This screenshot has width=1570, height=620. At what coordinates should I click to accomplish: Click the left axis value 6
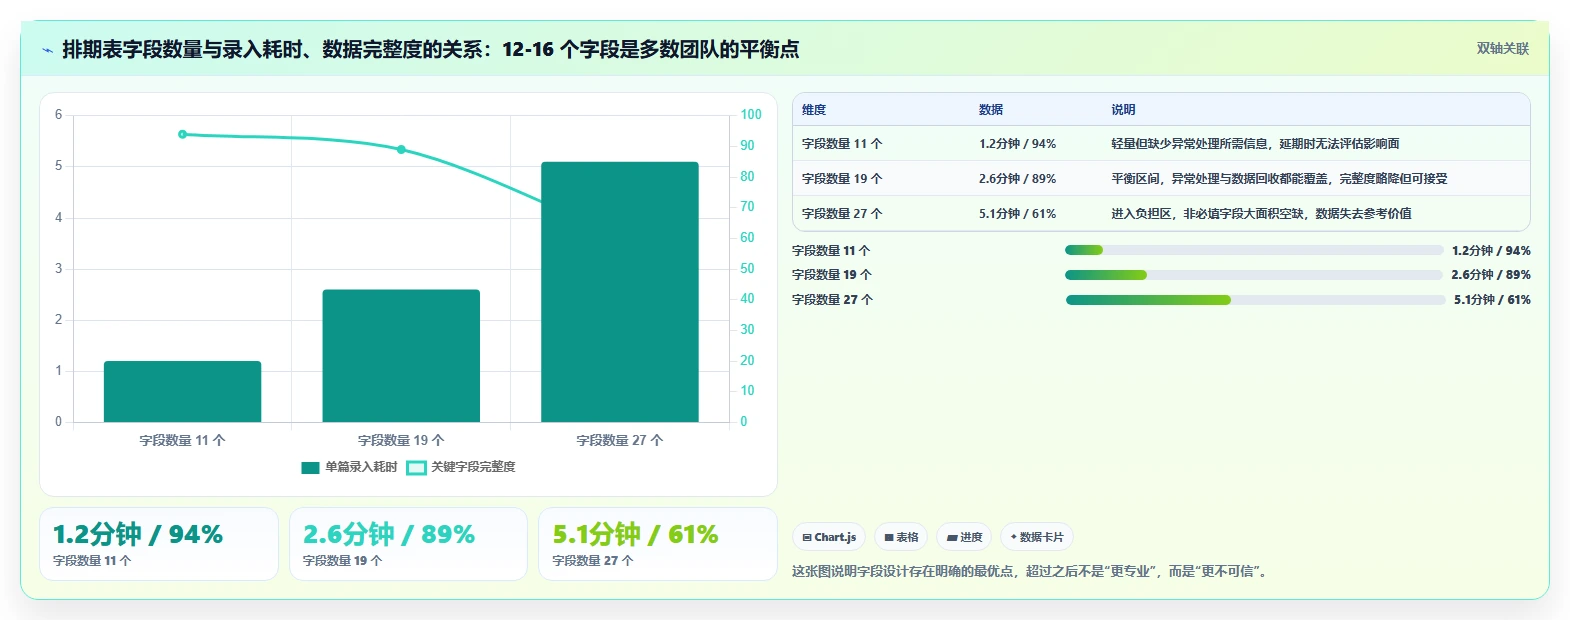click(x=58, y=115)
